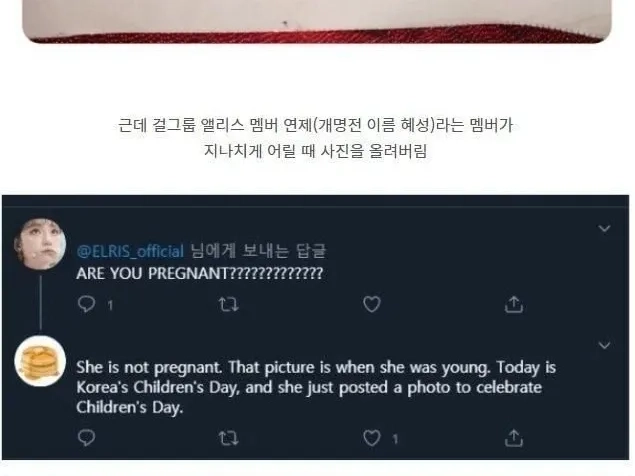
Task: Like the Children's Day explanation tweet
Action: (372, 438)
